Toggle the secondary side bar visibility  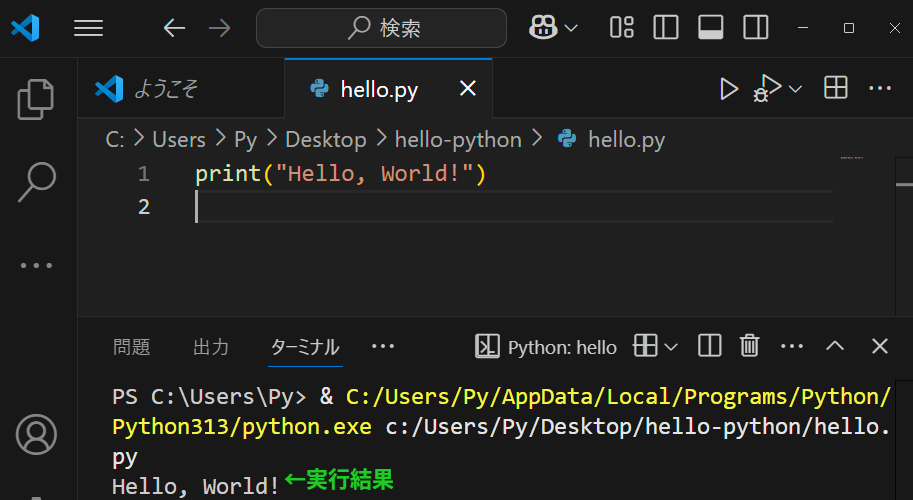[x=756, y=28]
